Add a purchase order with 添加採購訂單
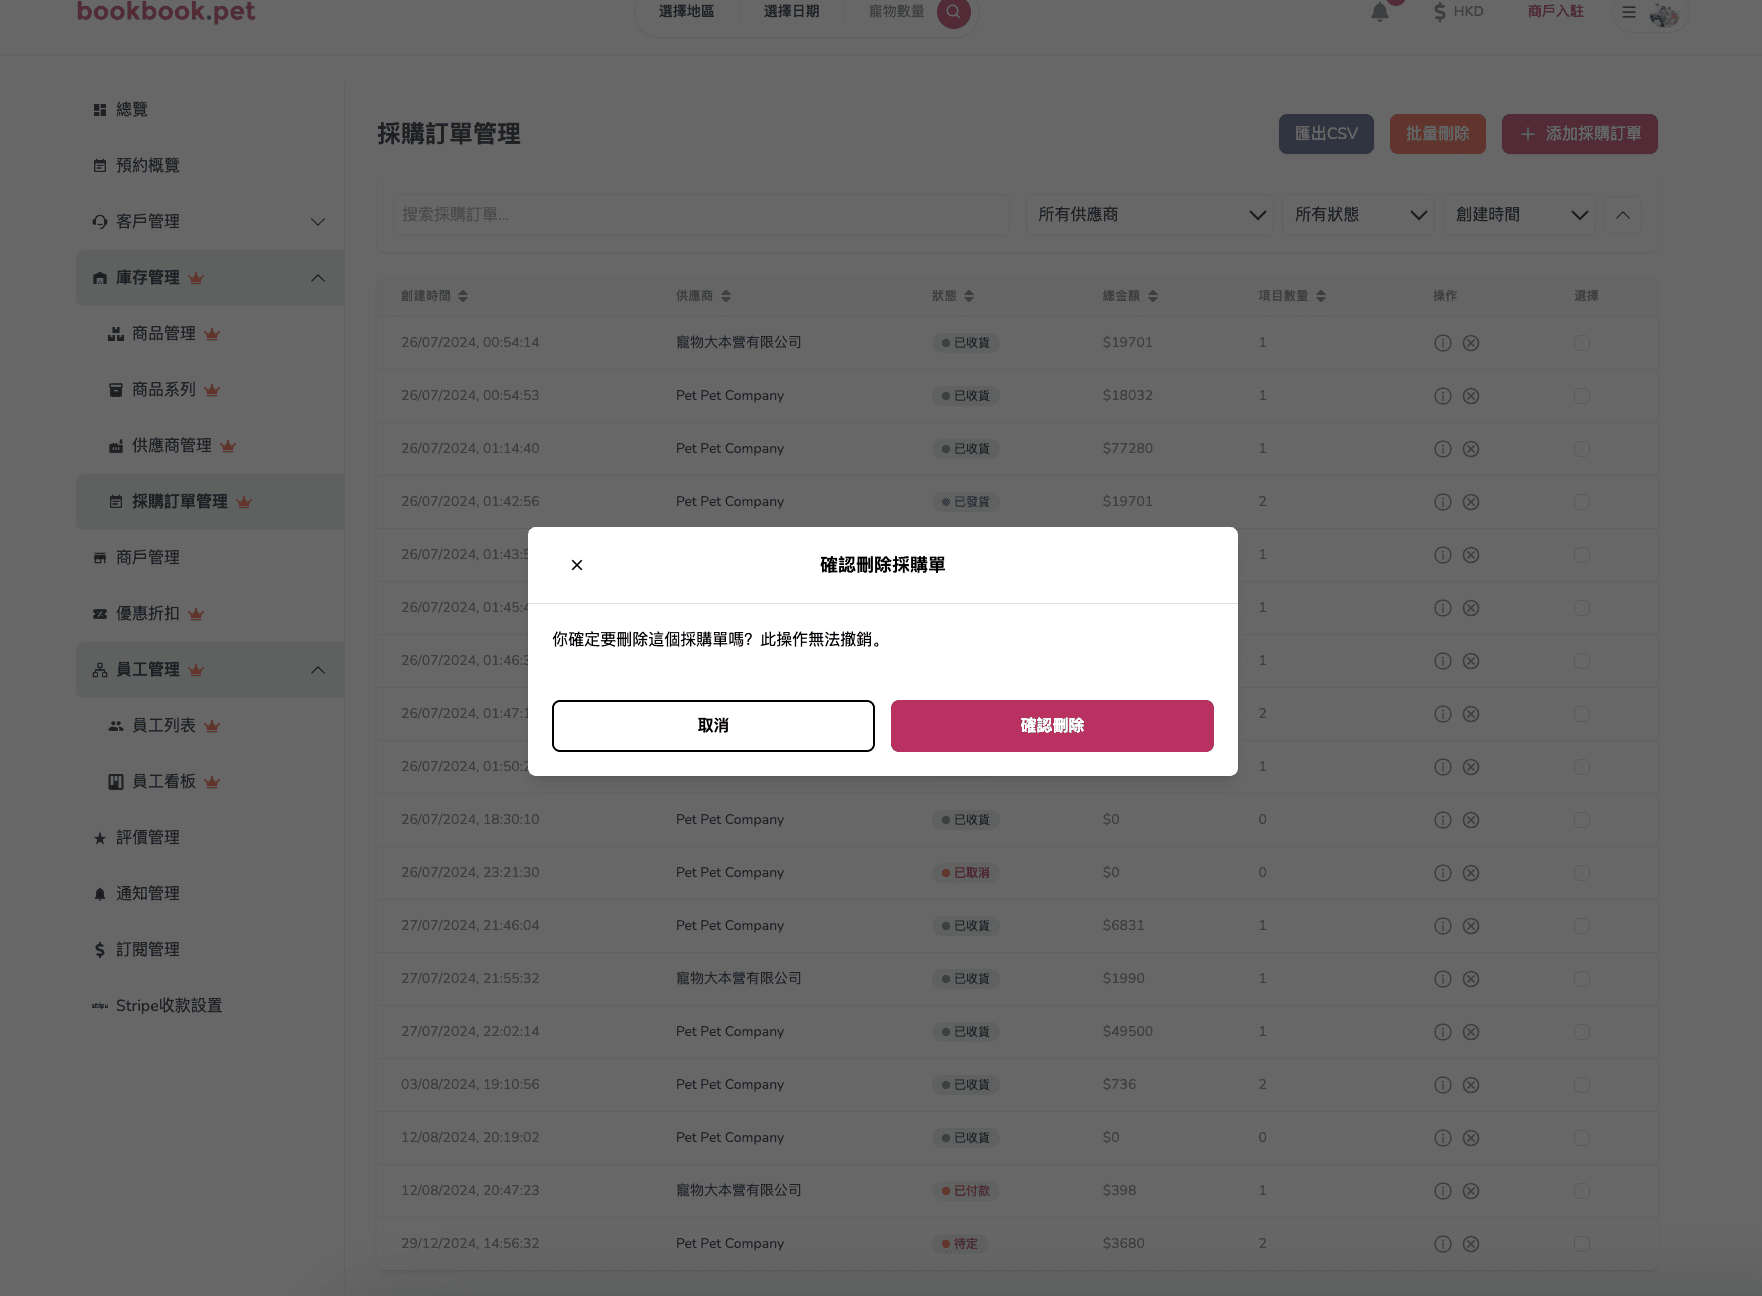The image size is (1762, 1296). pyautogui.click(x=1579, y=134)
